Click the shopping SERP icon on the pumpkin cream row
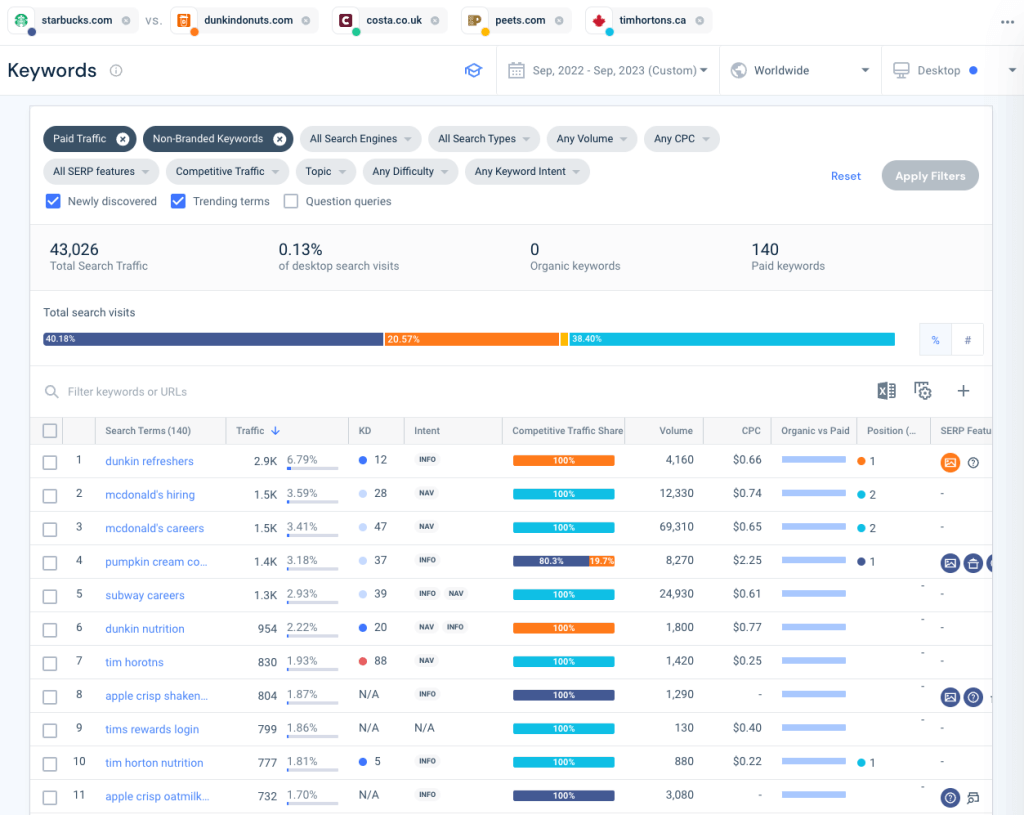This screenshot has height=815, width=1024. [972, 563]
